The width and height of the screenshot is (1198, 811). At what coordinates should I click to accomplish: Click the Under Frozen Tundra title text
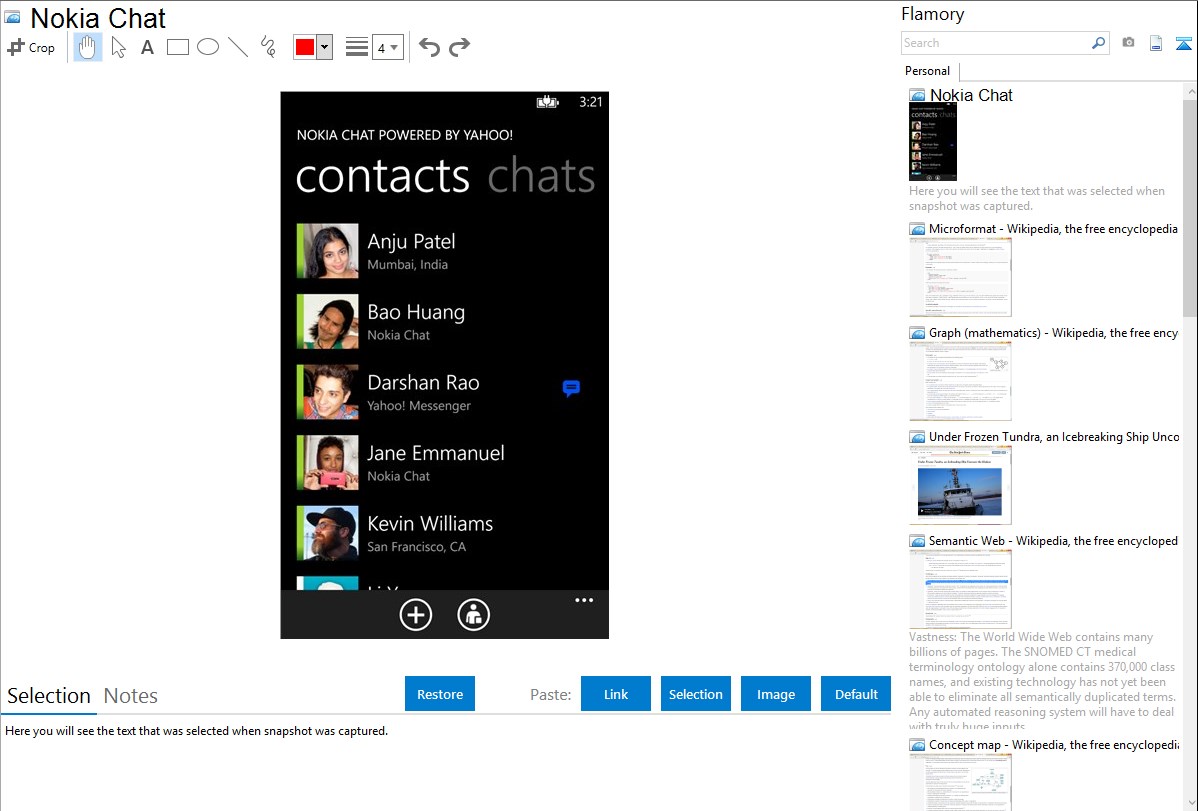tap(1054, 437)
